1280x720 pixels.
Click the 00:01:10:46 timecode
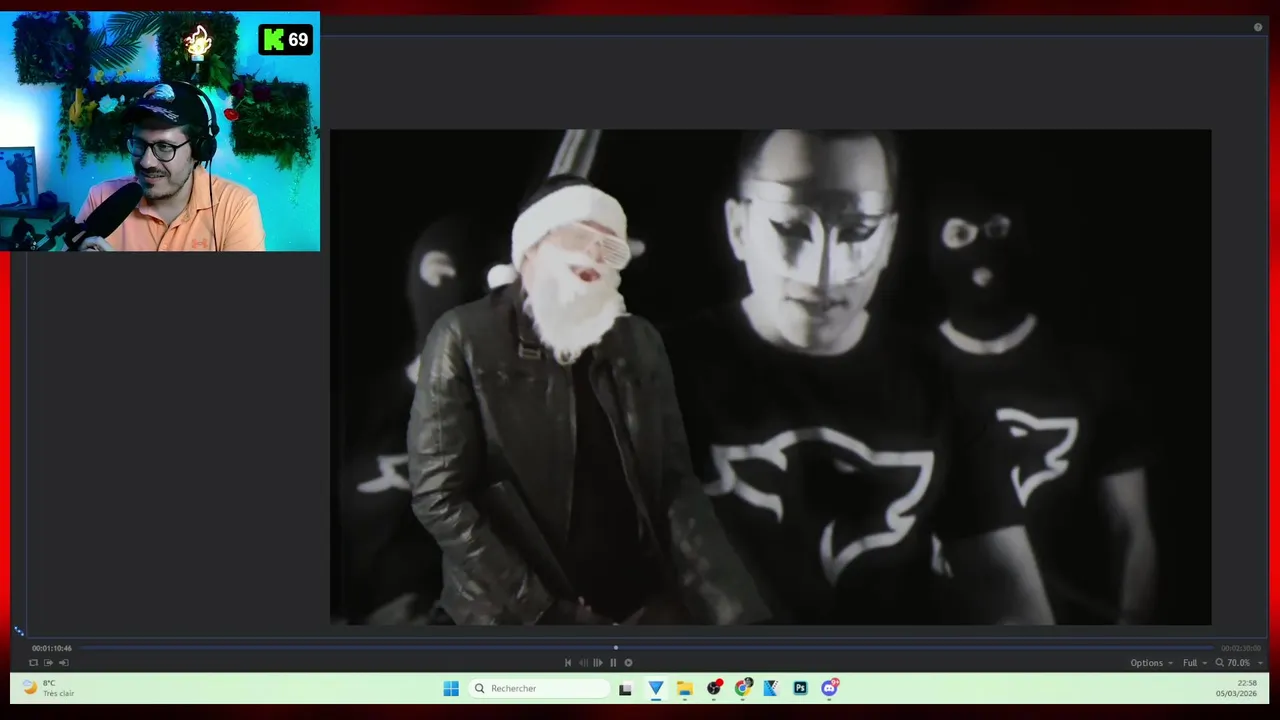(x=51, y=648)
